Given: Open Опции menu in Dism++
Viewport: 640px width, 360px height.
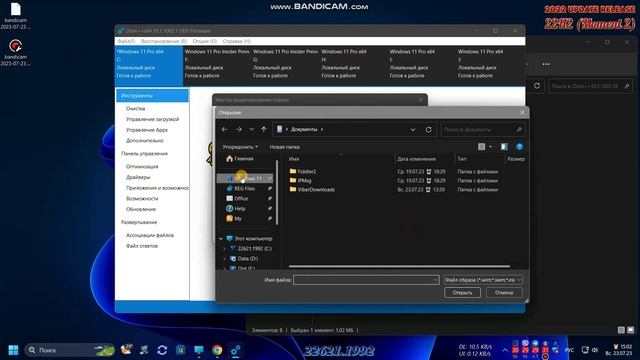Looking at the screenshot, I should [x=204, y=41].
